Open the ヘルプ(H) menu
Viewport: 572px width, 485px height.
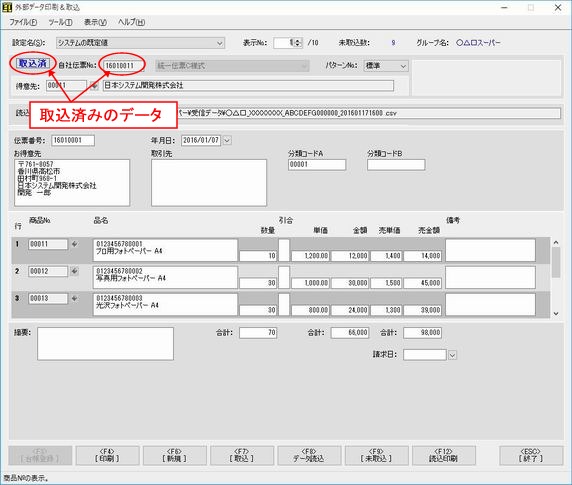click(131, 22)
